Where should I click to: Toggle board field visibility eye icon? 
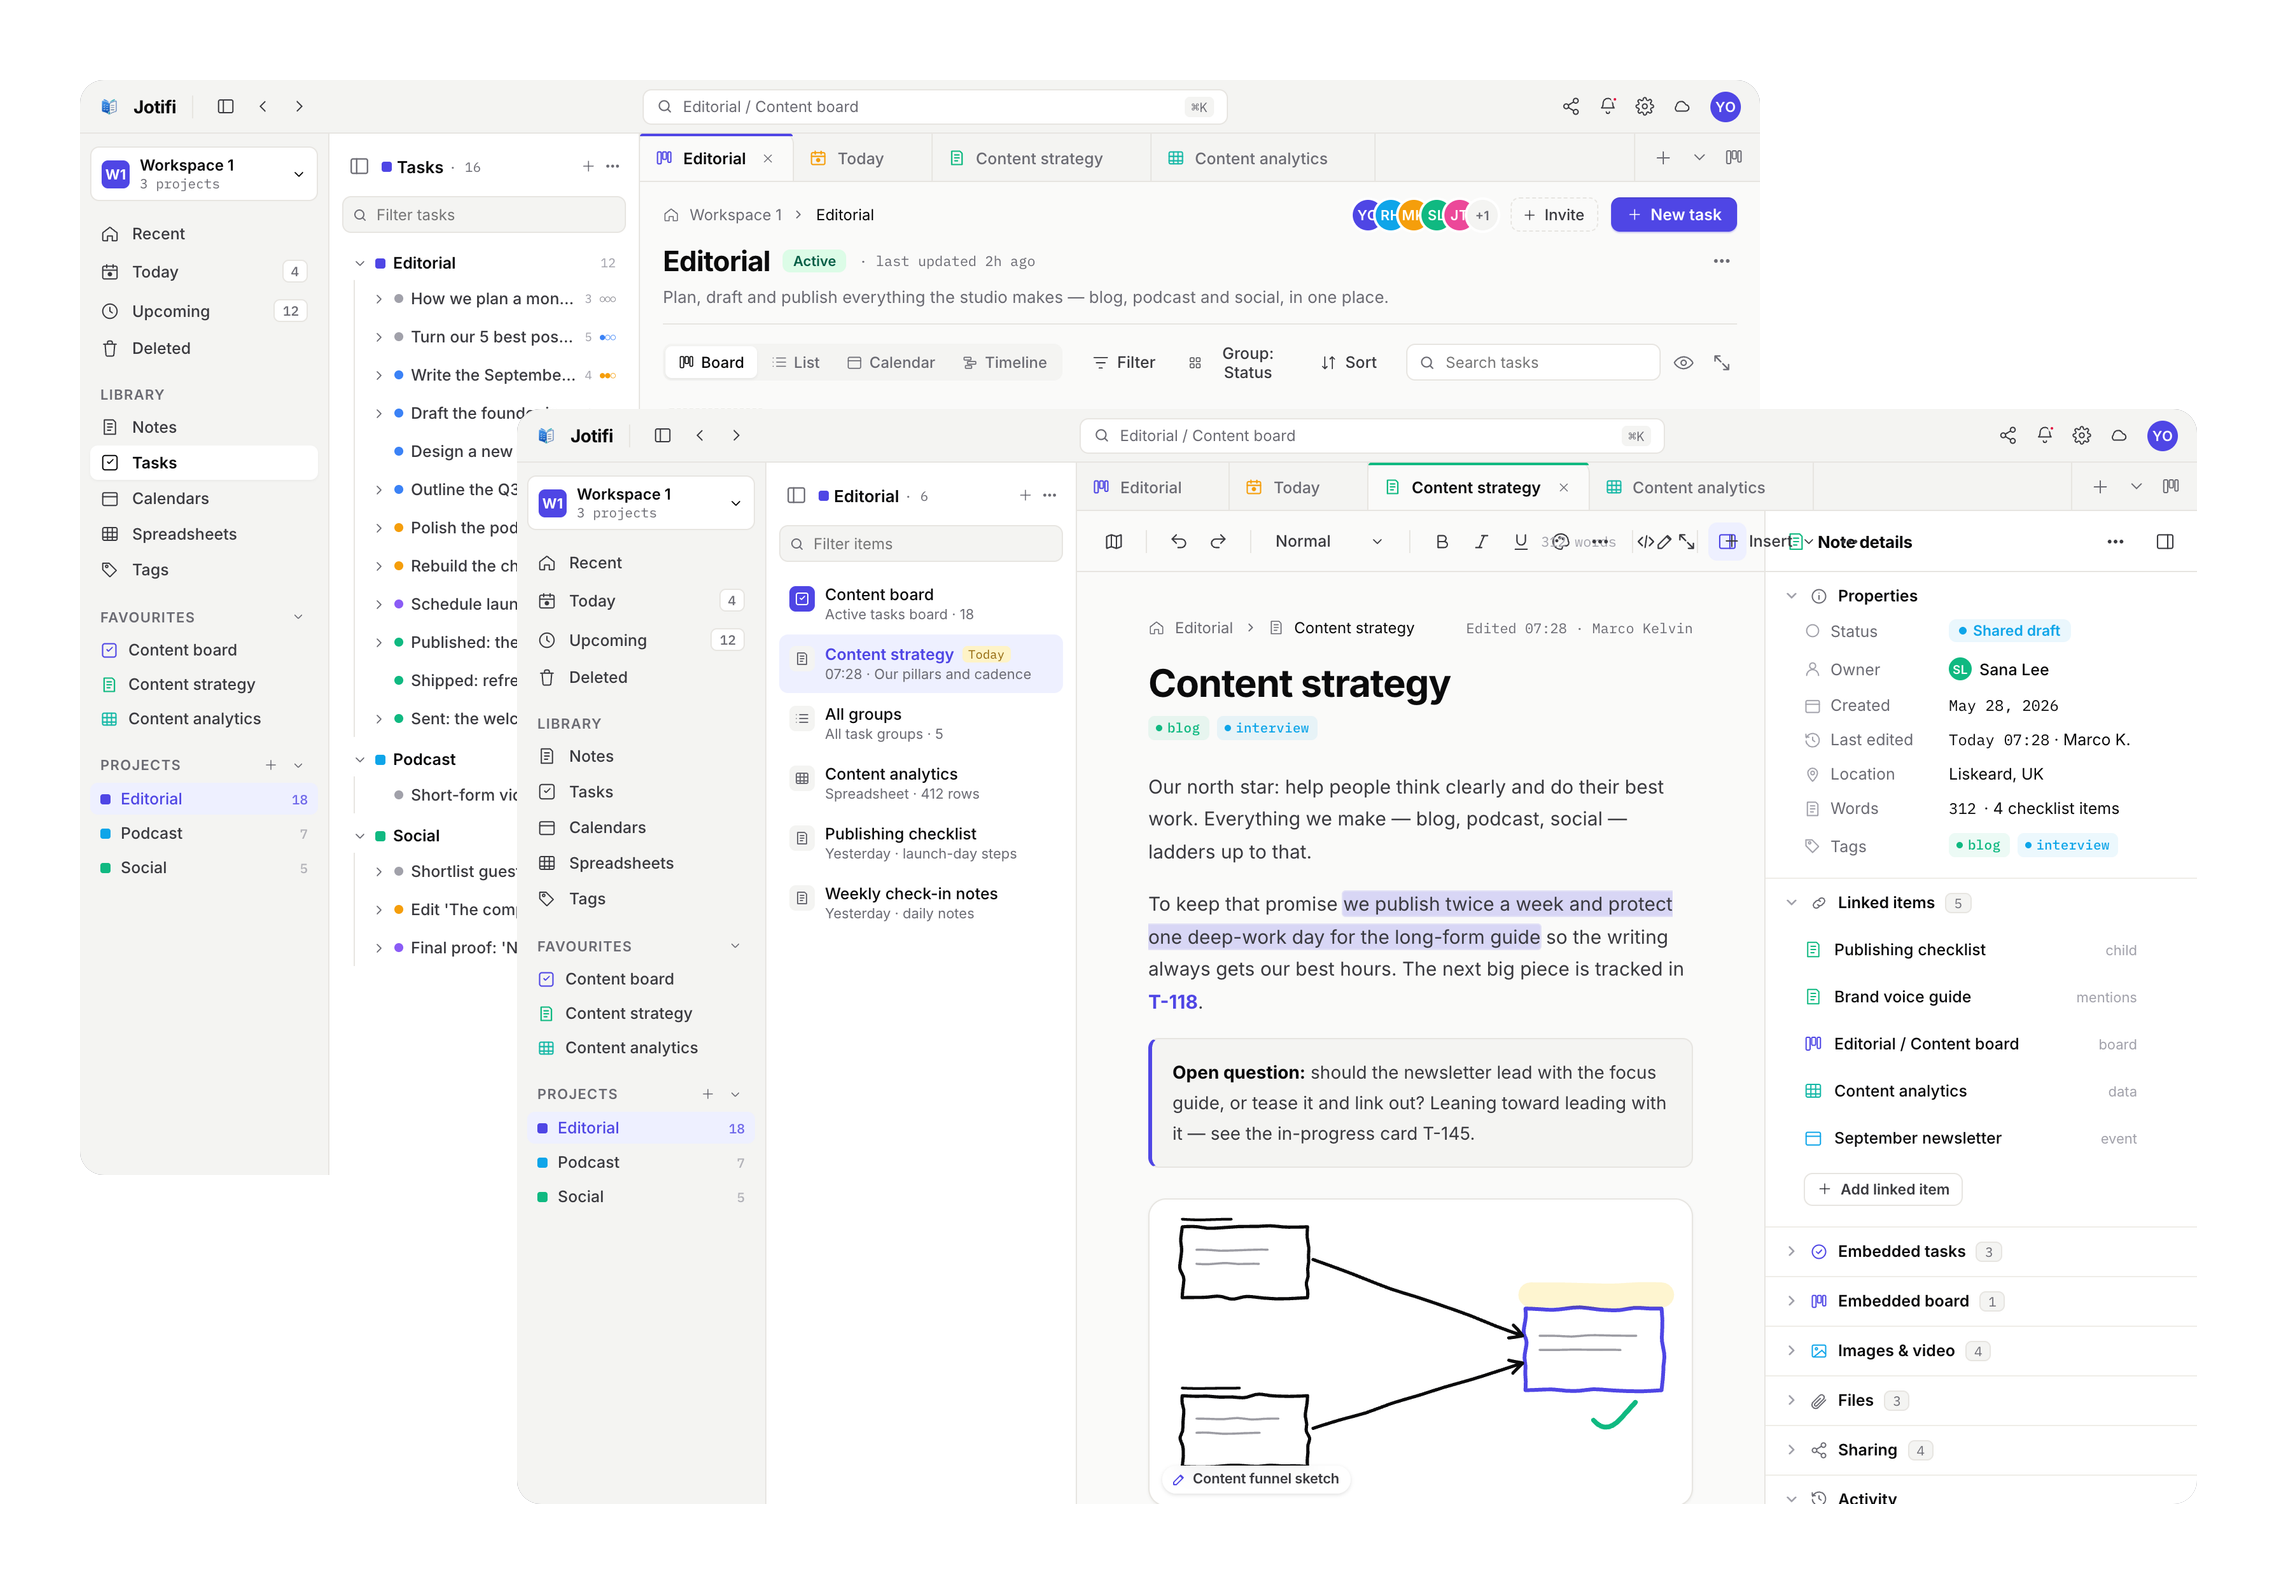(1683, 363)
